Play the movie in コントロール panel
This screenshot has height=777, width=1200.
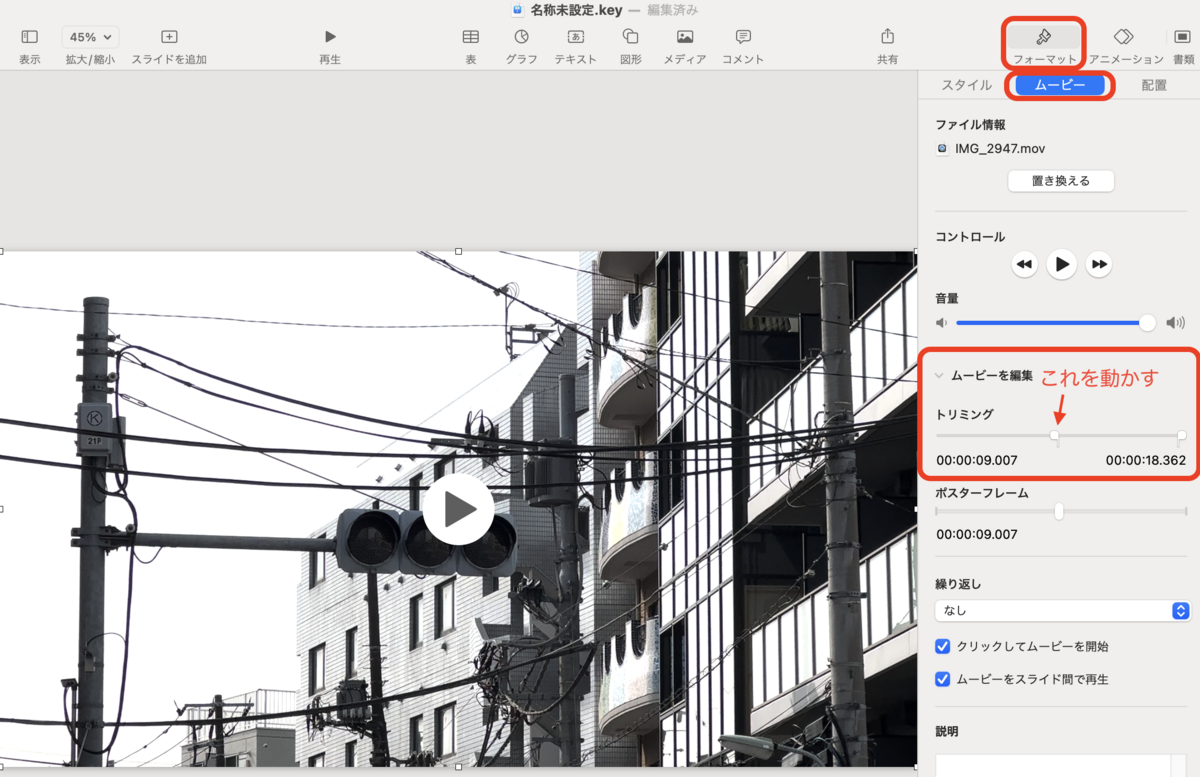click(x=1061, y=265)
